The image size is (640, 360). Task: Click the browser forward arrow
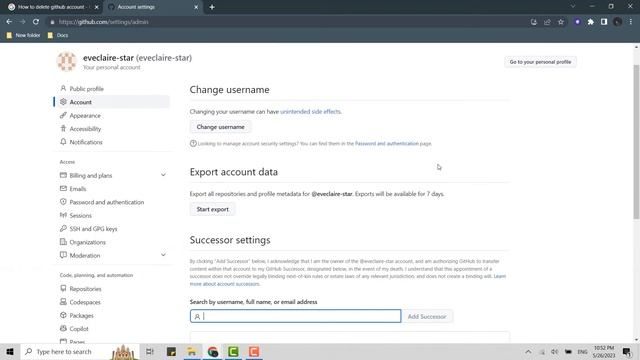click(x=22, y=22)
